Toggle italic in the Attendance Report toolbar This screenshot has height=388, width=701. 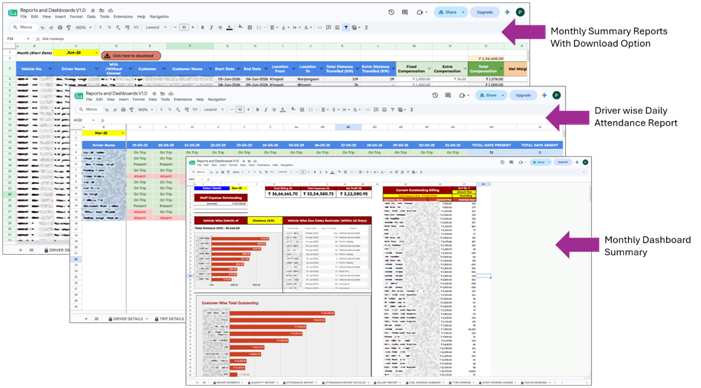point(266,110)
